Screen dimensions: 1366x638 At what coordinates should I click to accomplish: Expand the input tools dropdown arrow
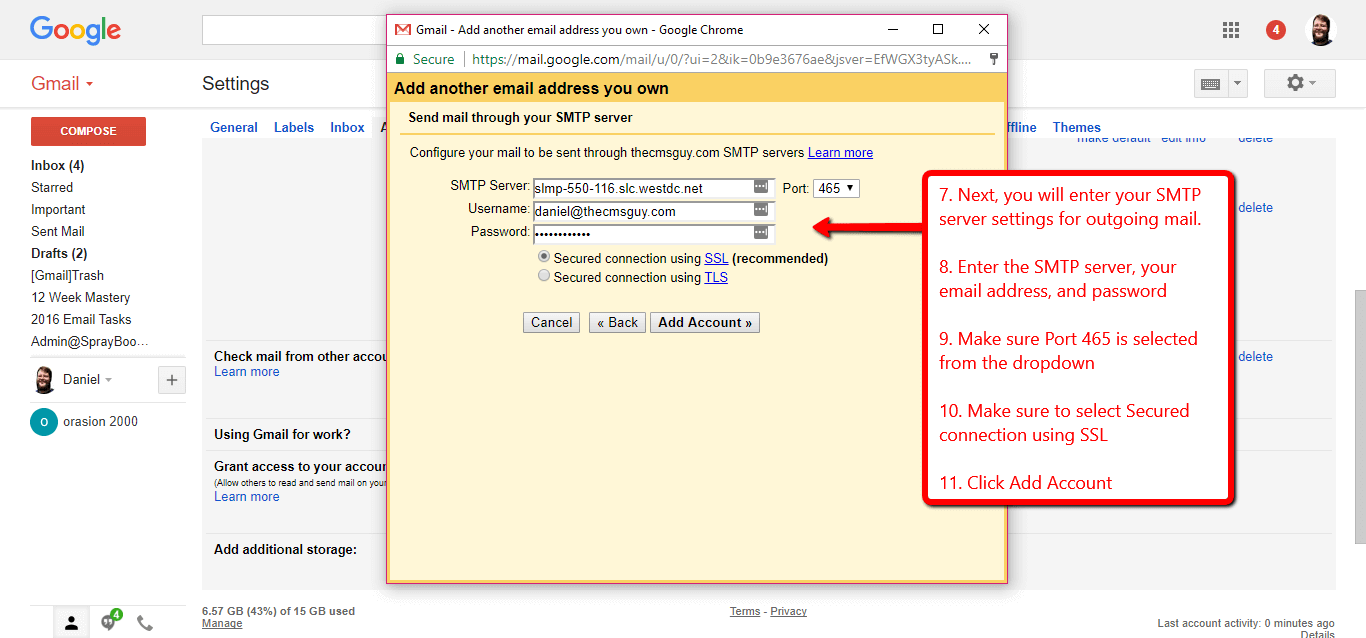point(1238,84)
